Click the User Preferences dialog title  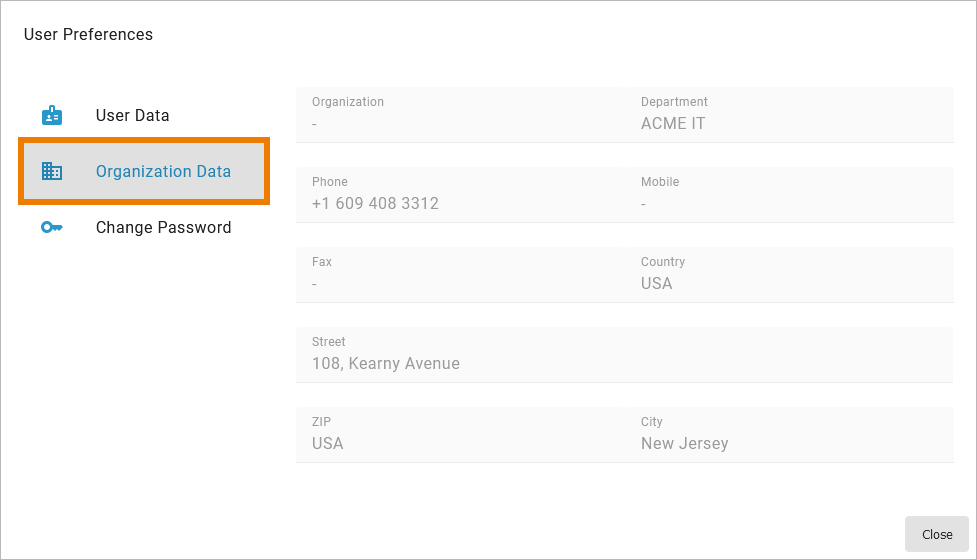click(88, 34)
